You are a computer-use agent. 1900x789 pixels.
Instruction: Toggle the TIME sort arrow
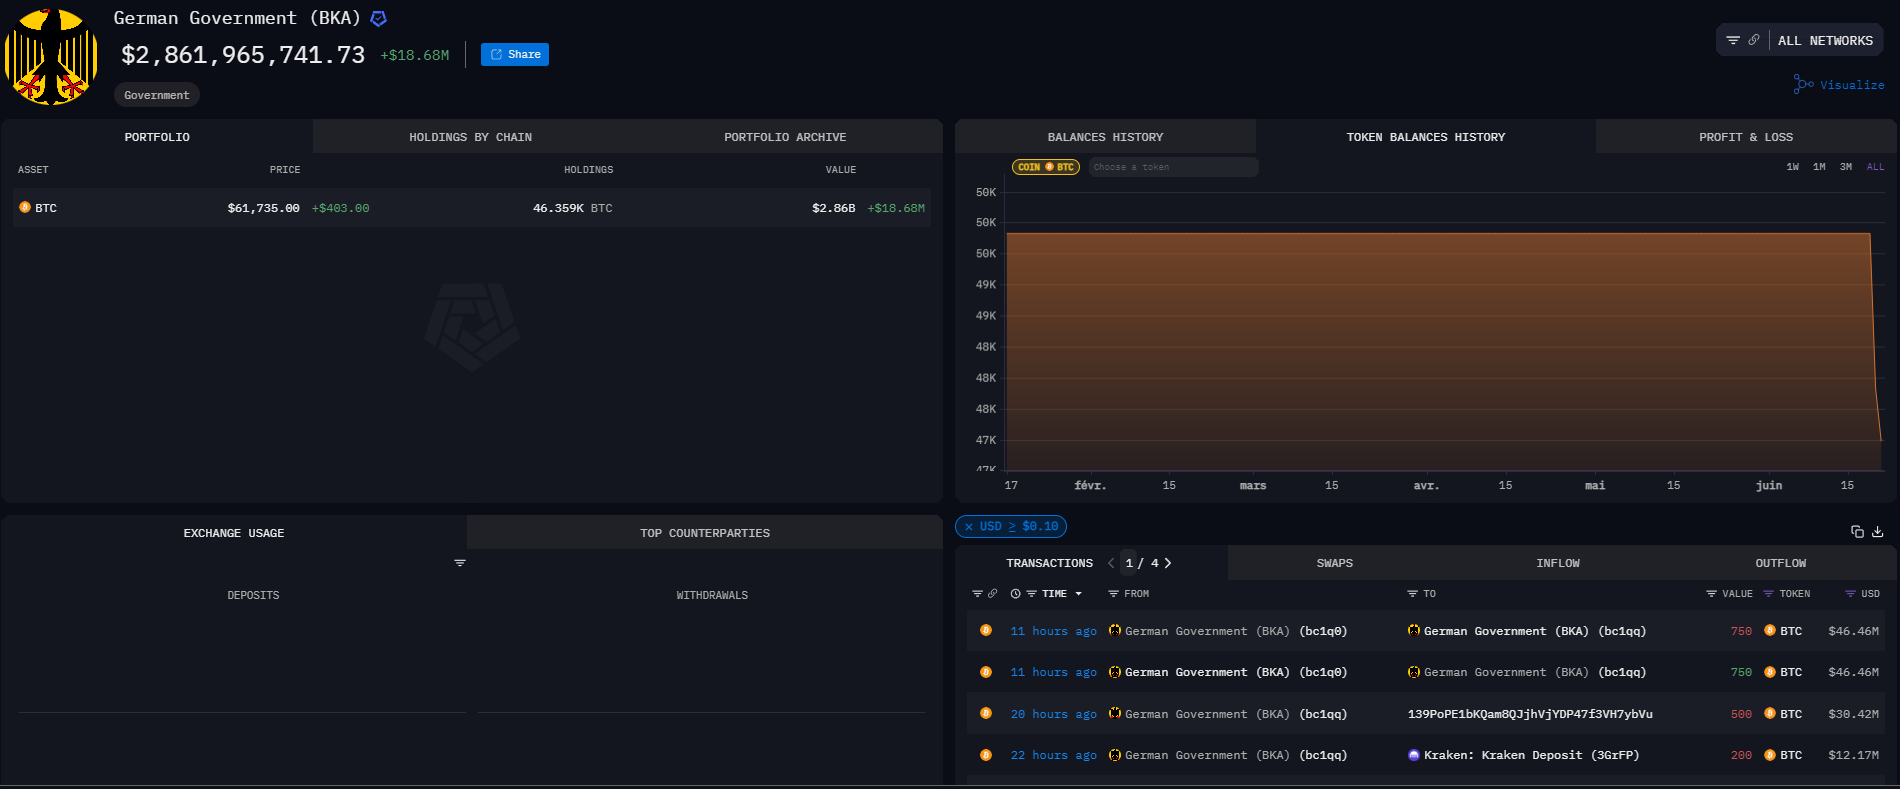(1078, 594)
